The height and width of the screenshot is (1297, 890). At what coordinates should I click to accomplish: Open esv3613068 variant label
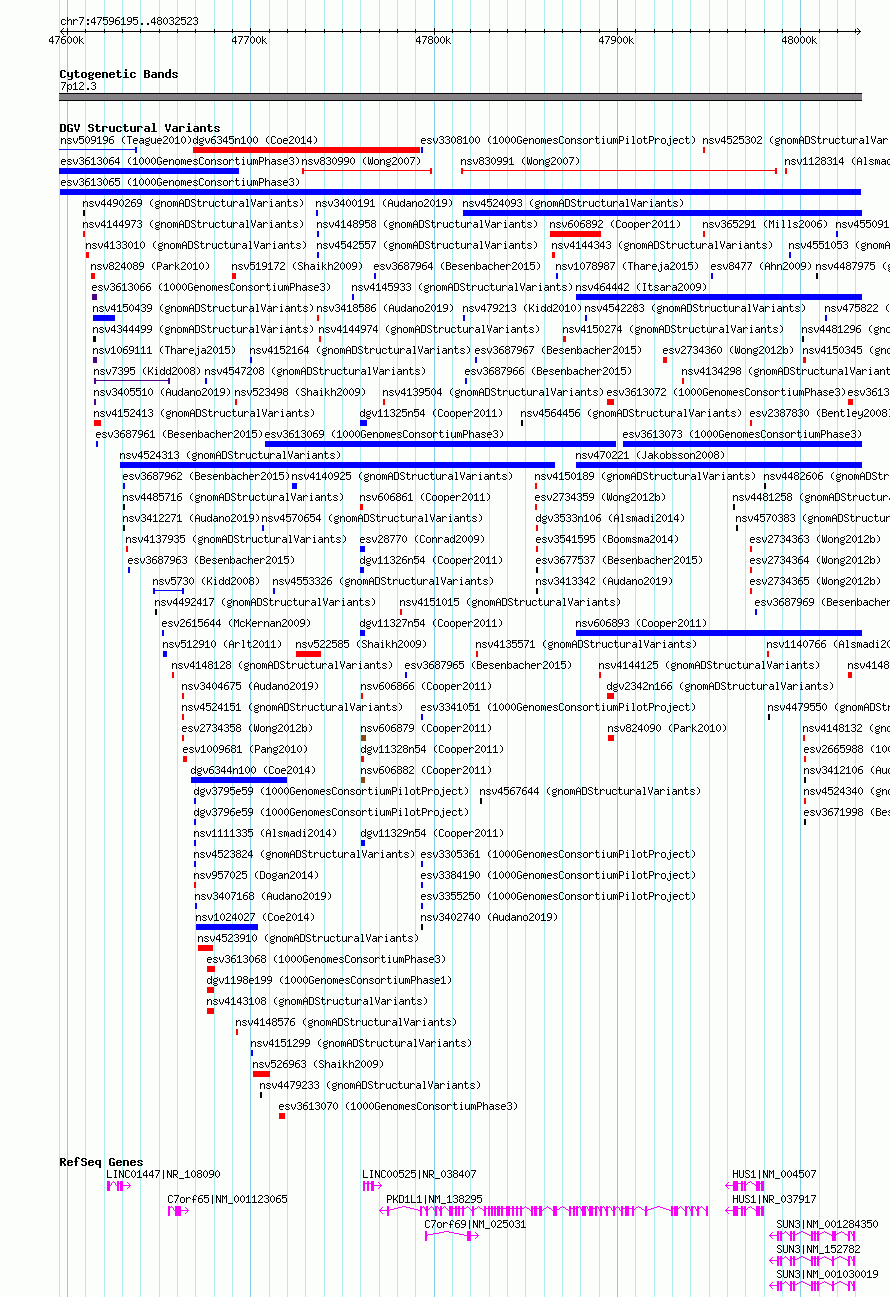(326, 959)
